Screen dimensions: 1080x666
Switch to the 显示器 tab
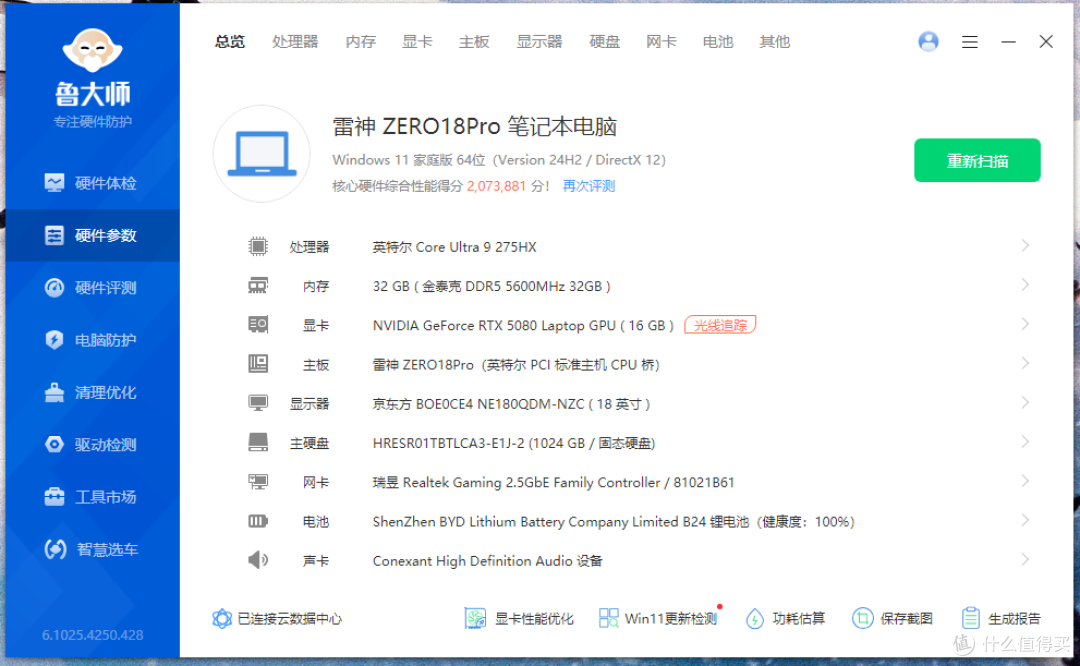[539, 42]
